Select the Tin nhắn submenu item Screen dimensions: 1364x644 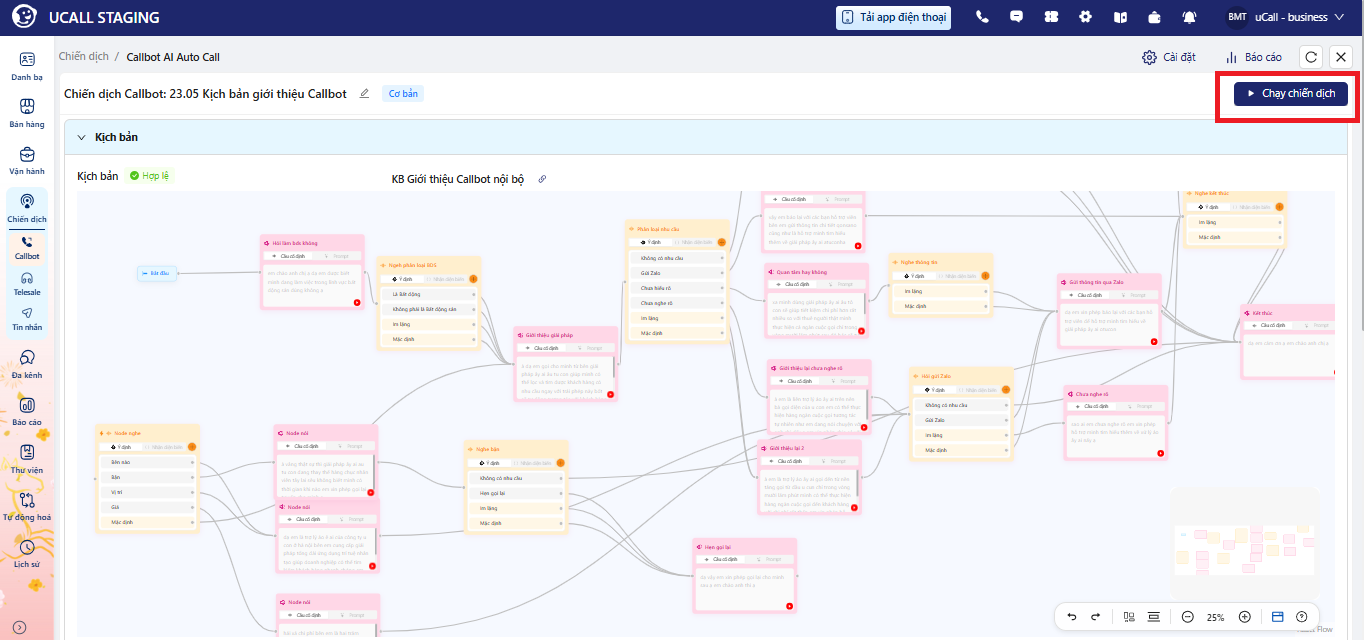[27, 319]
